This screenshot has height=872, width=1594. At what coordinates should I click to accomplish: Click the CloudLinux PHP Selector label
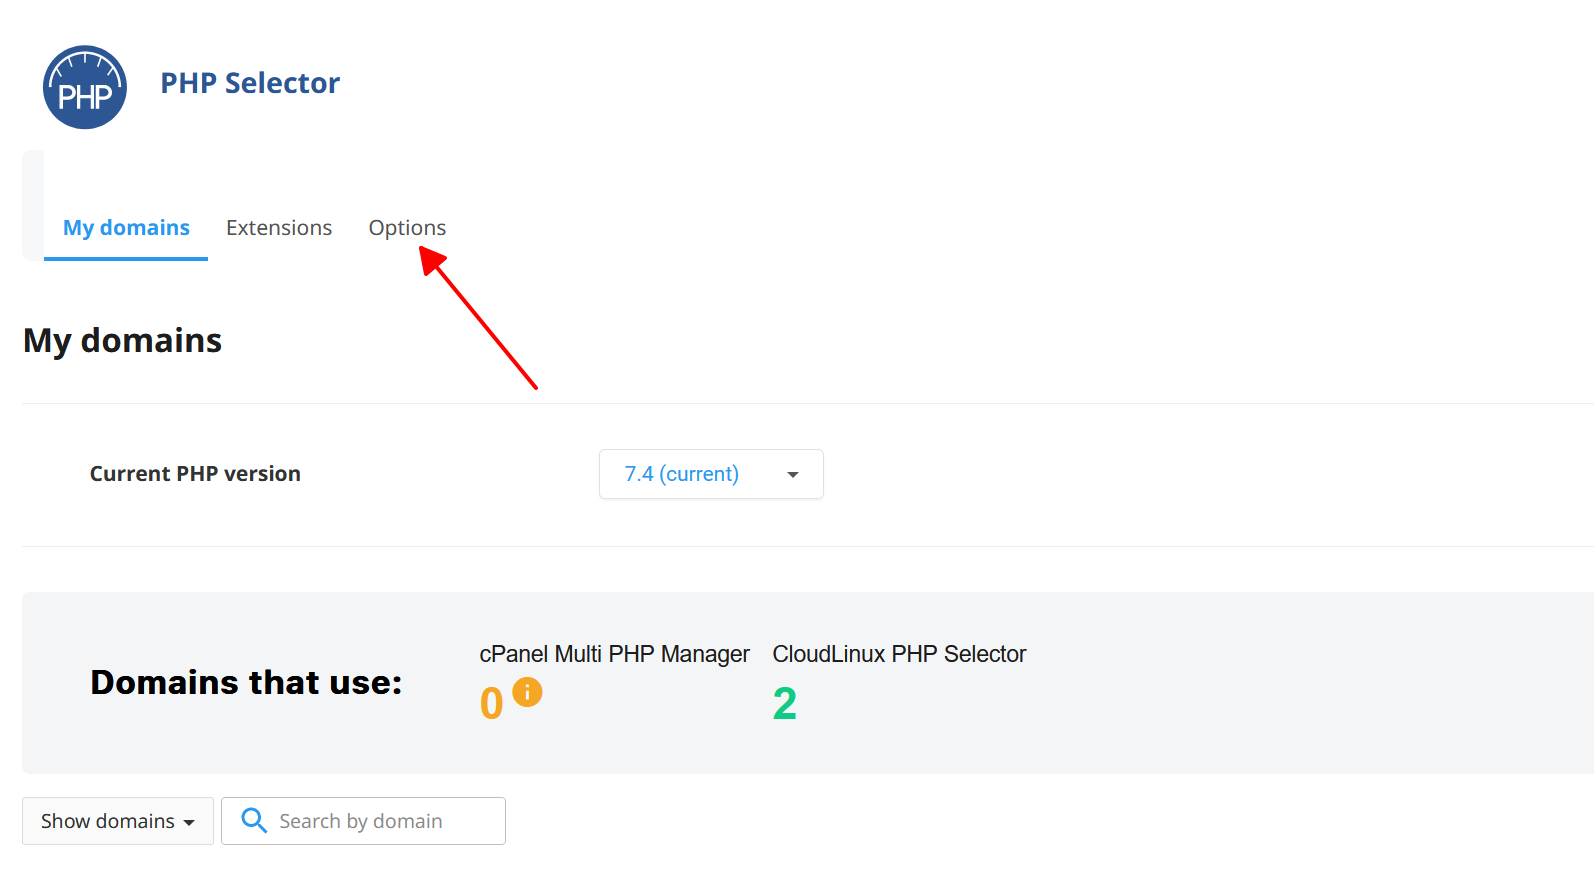tap(898, 653)
